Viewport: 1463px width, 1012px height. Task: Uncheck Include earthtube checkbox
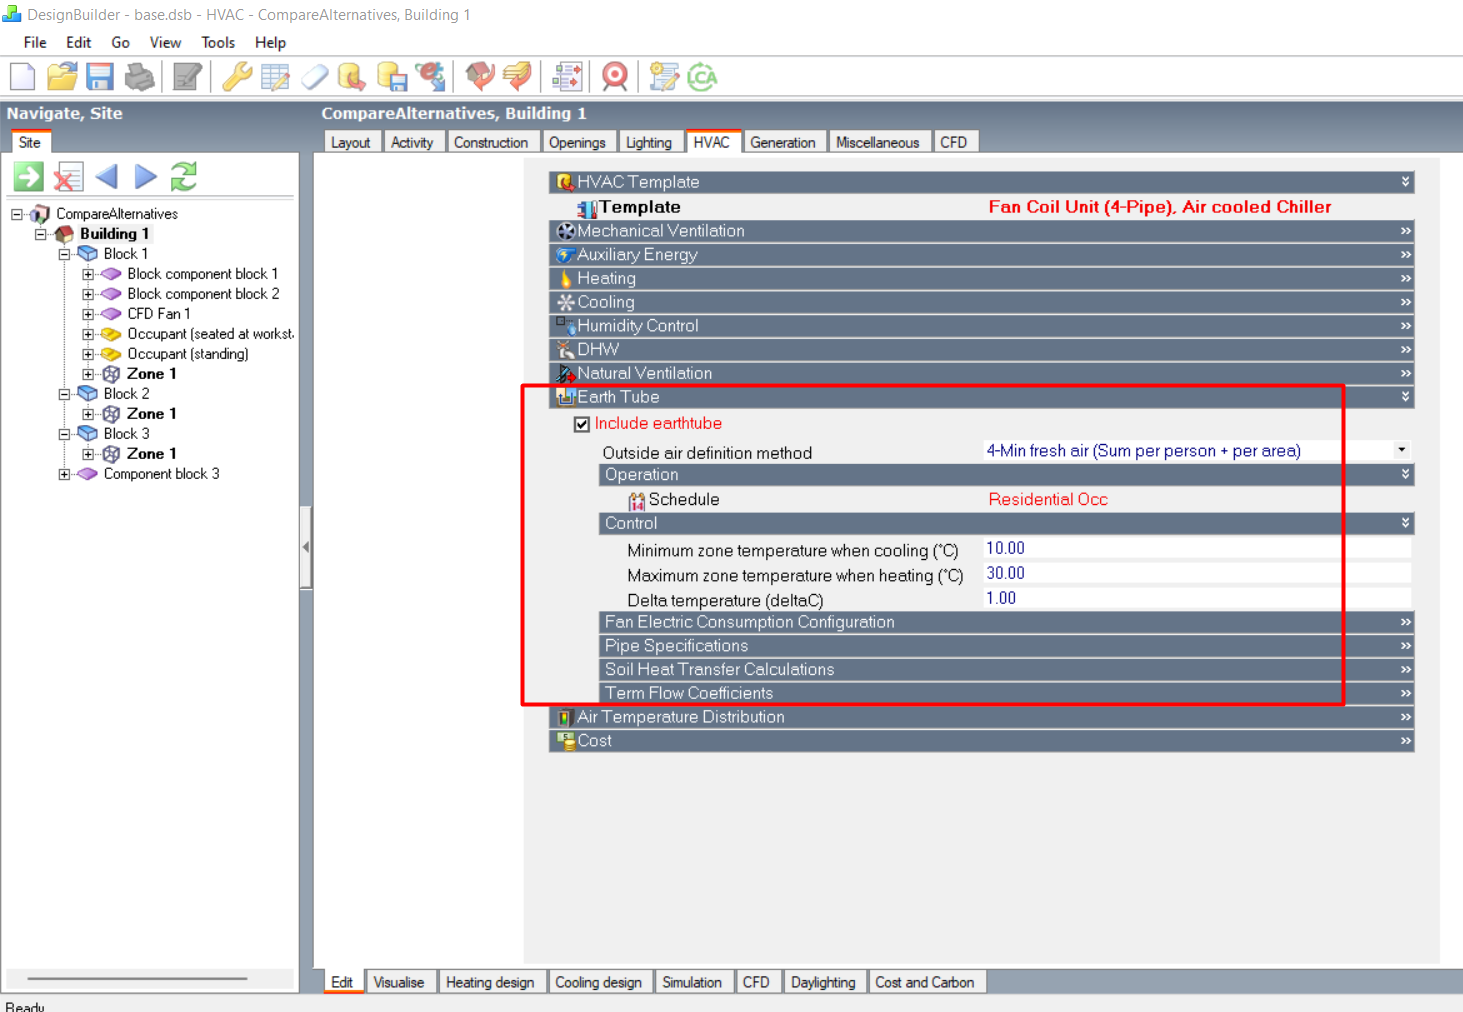click(582, 424)
